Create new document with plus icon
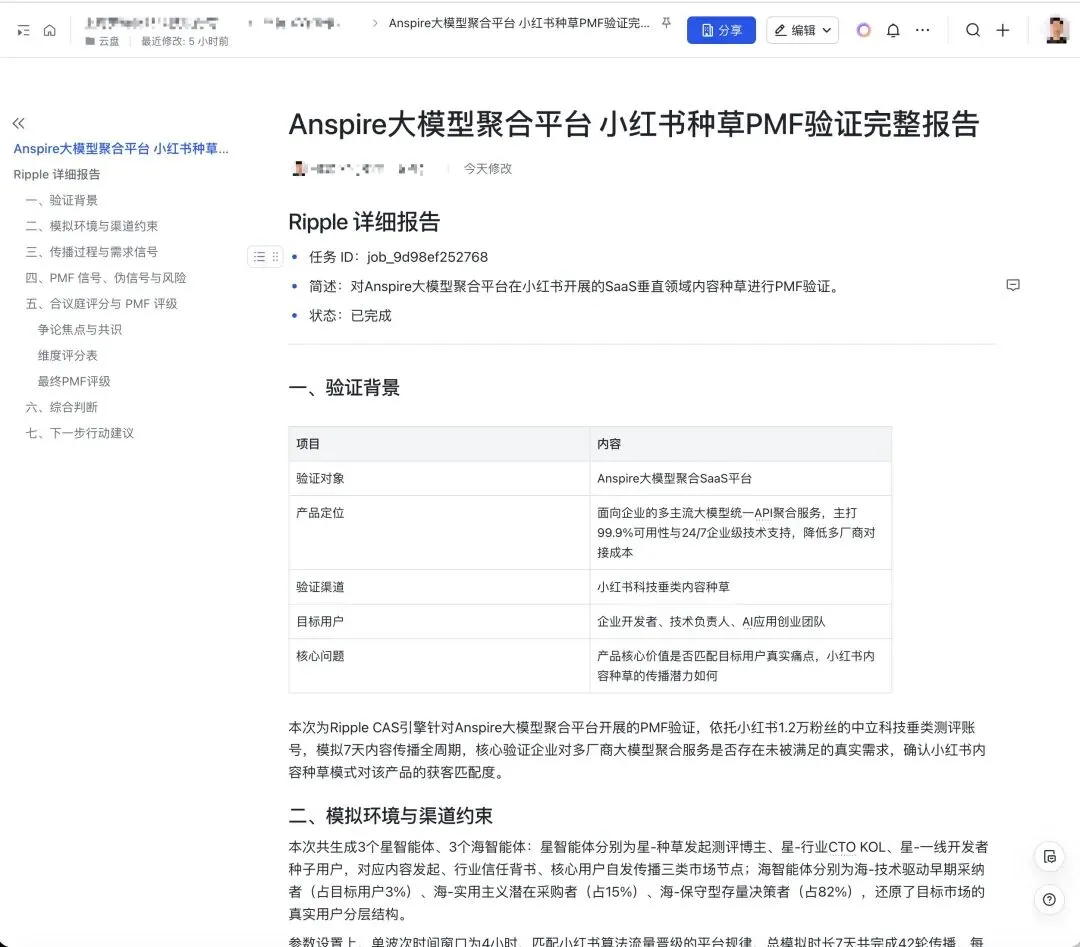 1003,30
